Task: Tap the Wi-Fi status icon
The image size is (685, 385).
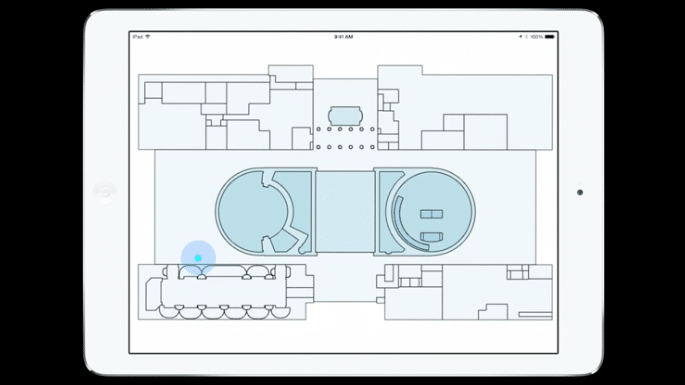Action: pyautogui.click(x=148, y=37)
